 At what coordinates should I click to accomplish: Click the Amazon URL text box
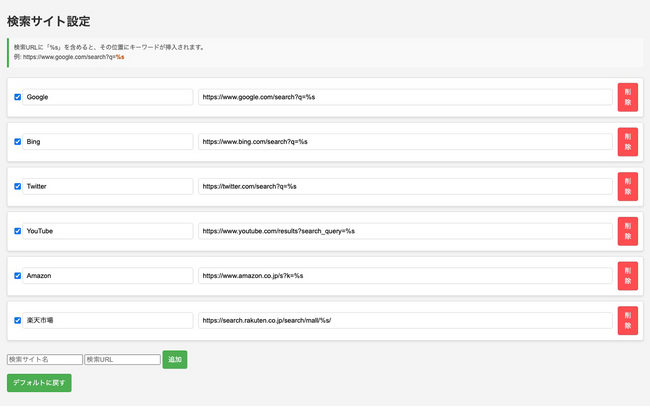click(405, 276)
